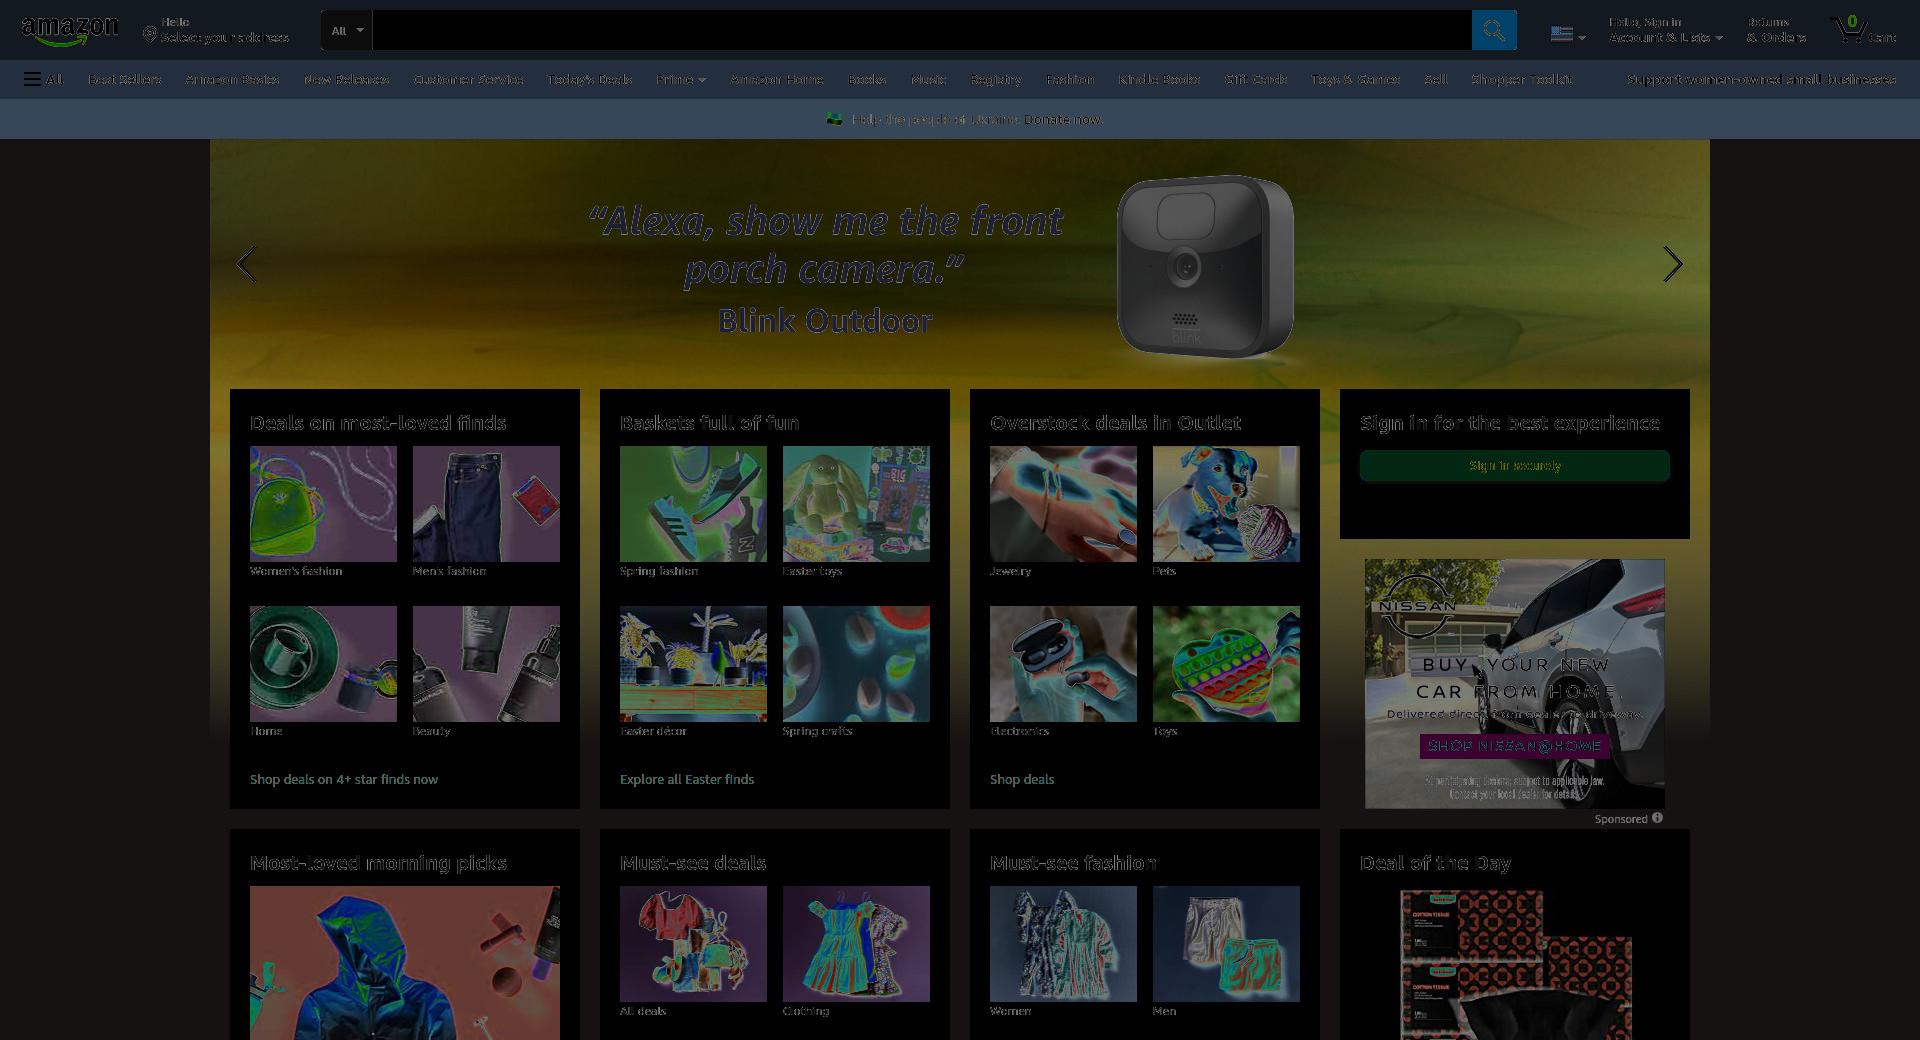Viewport: 1920px width, 1040px height.
Task: Open Women's fashion thumbnail
Action: click(323, 504)
